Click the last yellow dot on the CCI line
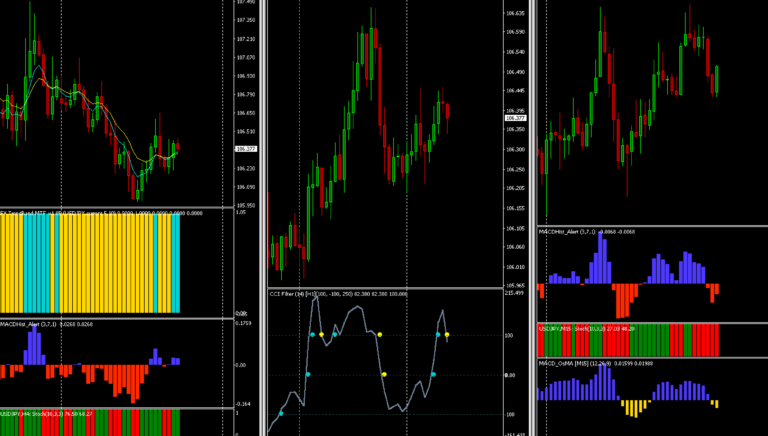The width and height of the screenshot is (768, 436). [x=447, y=335]
